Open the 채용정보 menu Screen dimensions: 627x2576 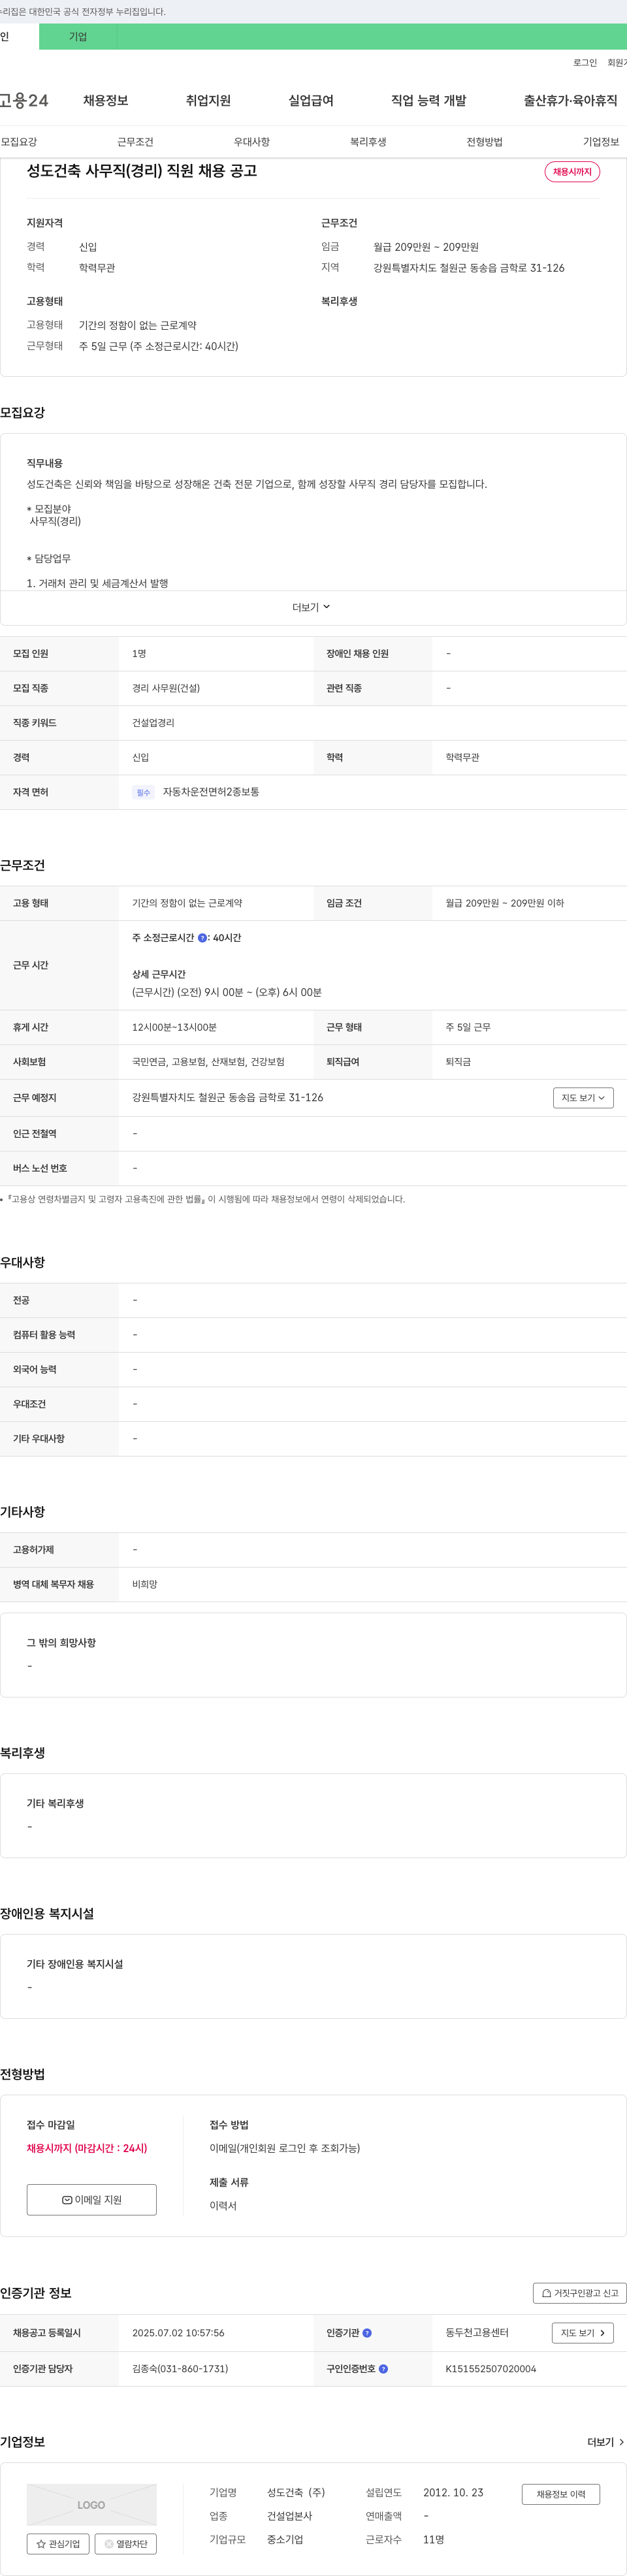tap(105, 100)
